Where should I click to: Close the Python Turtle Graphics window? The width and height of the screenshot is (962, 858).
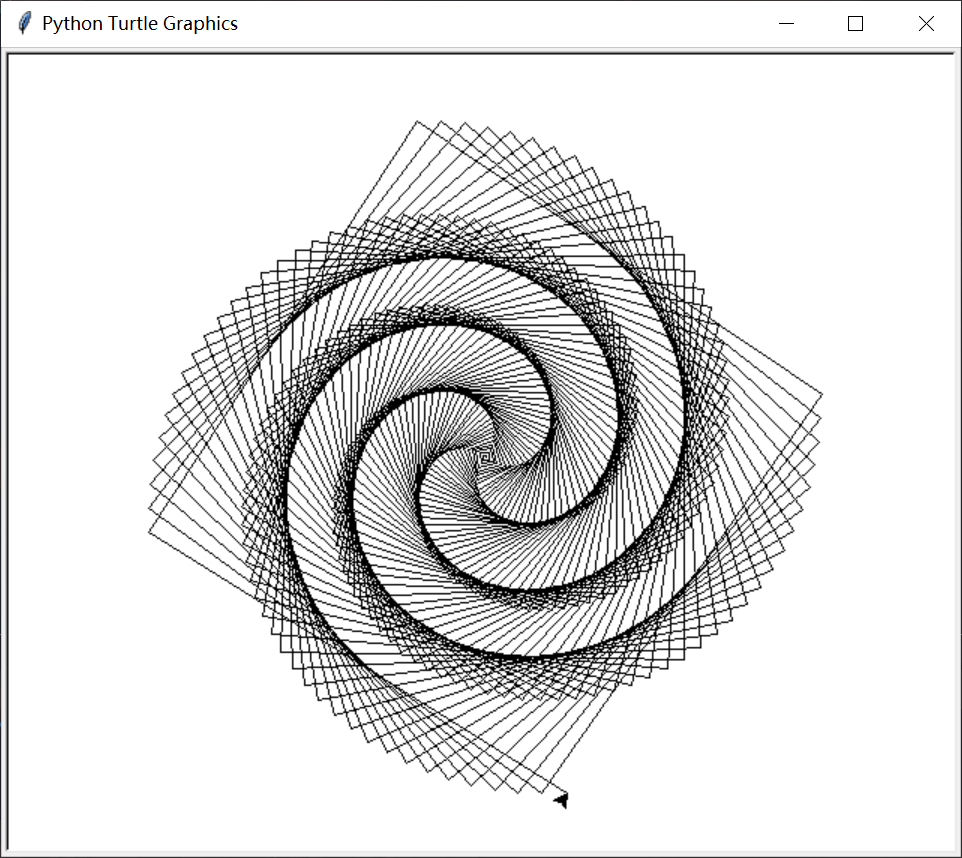[926, 23]
